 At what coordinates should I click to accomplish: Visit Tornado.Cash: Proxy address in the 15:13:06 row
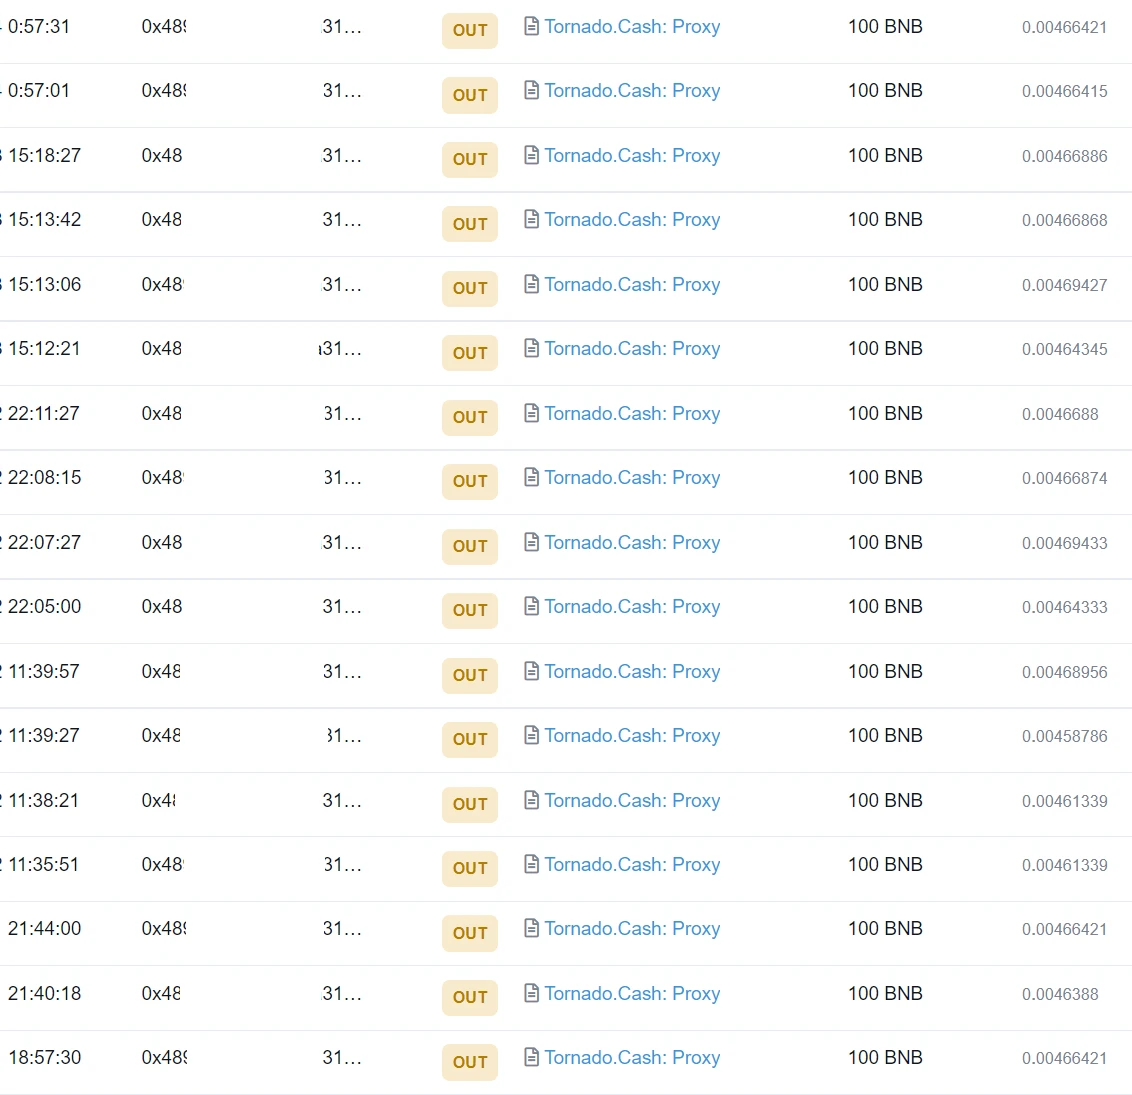(632, 284)
